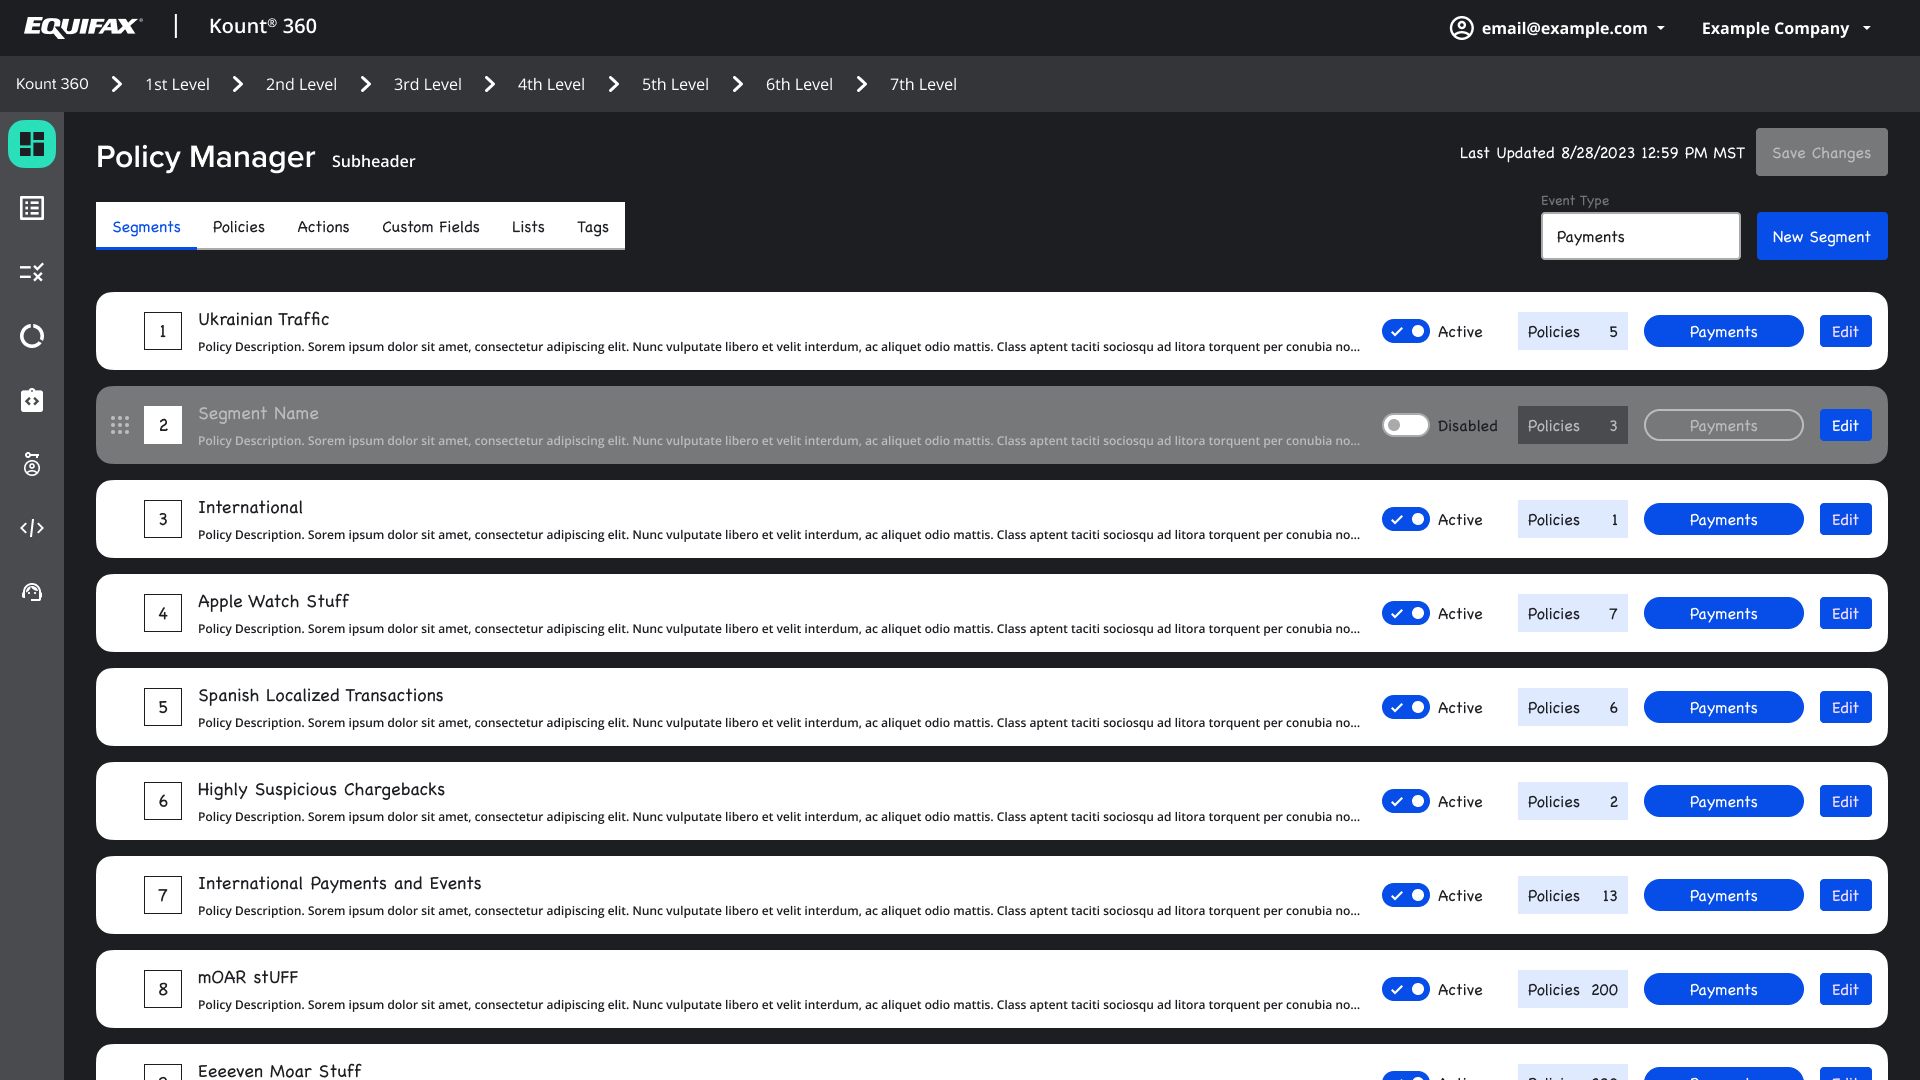Go to 7th Level breadcrumb

tap(923, 84)
